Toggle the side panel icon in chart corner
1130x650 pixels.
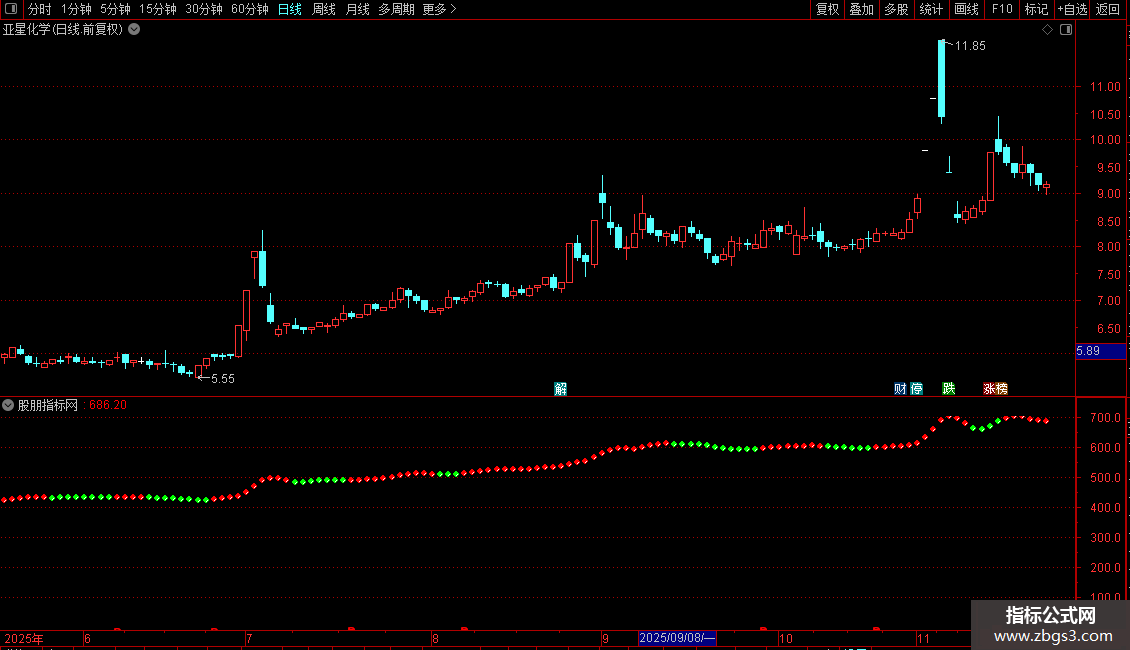1066,30
